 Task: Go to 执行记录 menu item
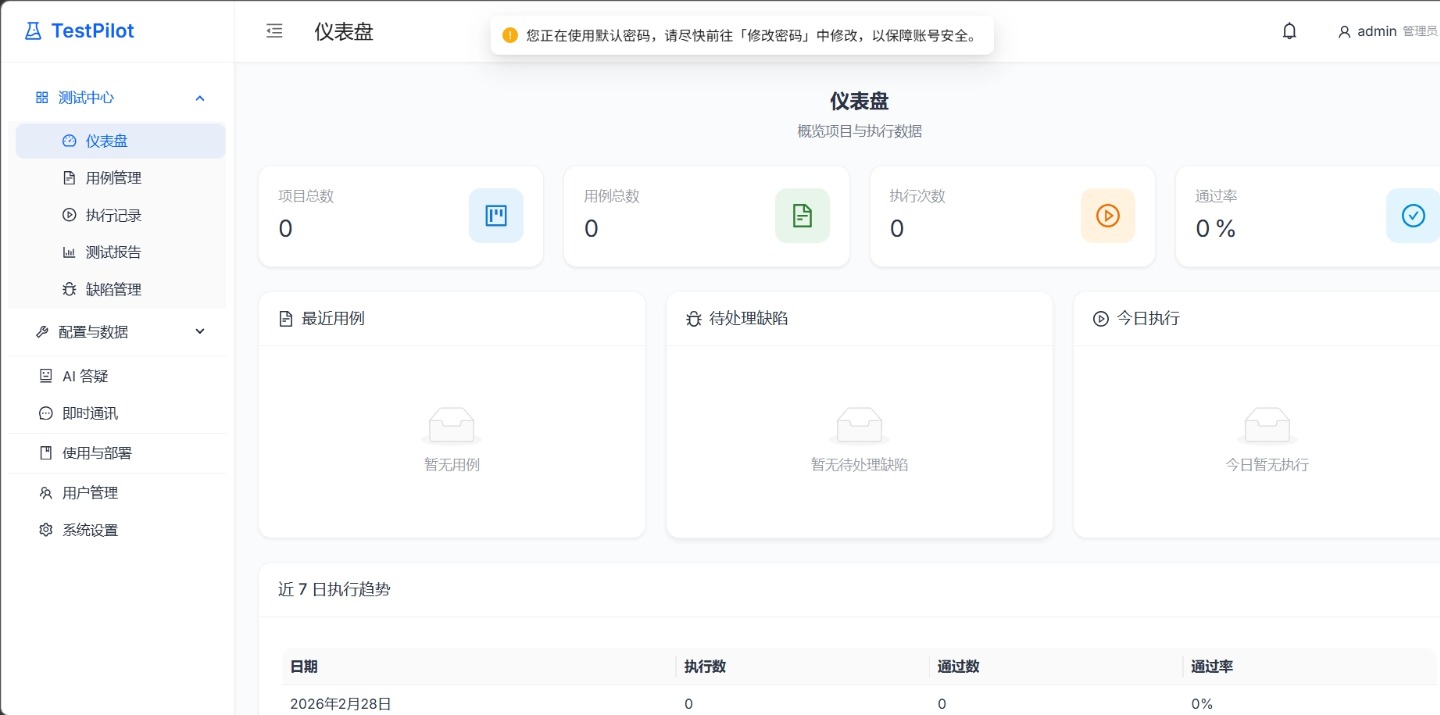[x=120, y=215]
